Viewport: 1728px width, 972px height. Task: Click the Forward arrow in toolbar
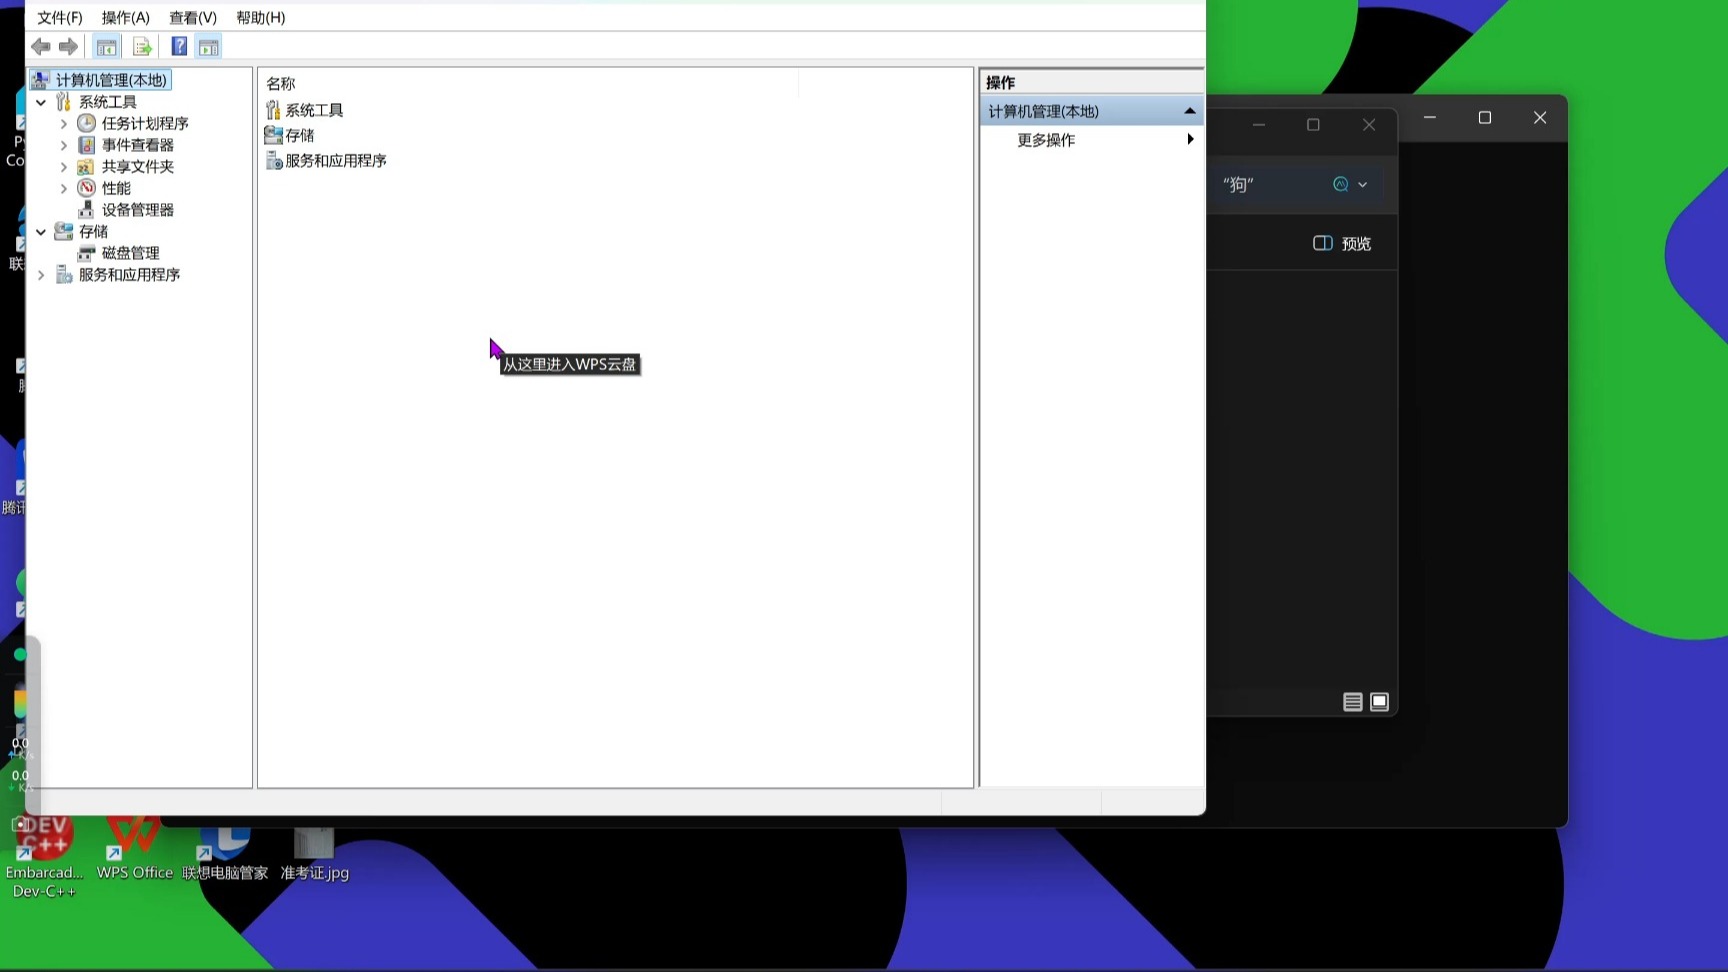point(68,47)
